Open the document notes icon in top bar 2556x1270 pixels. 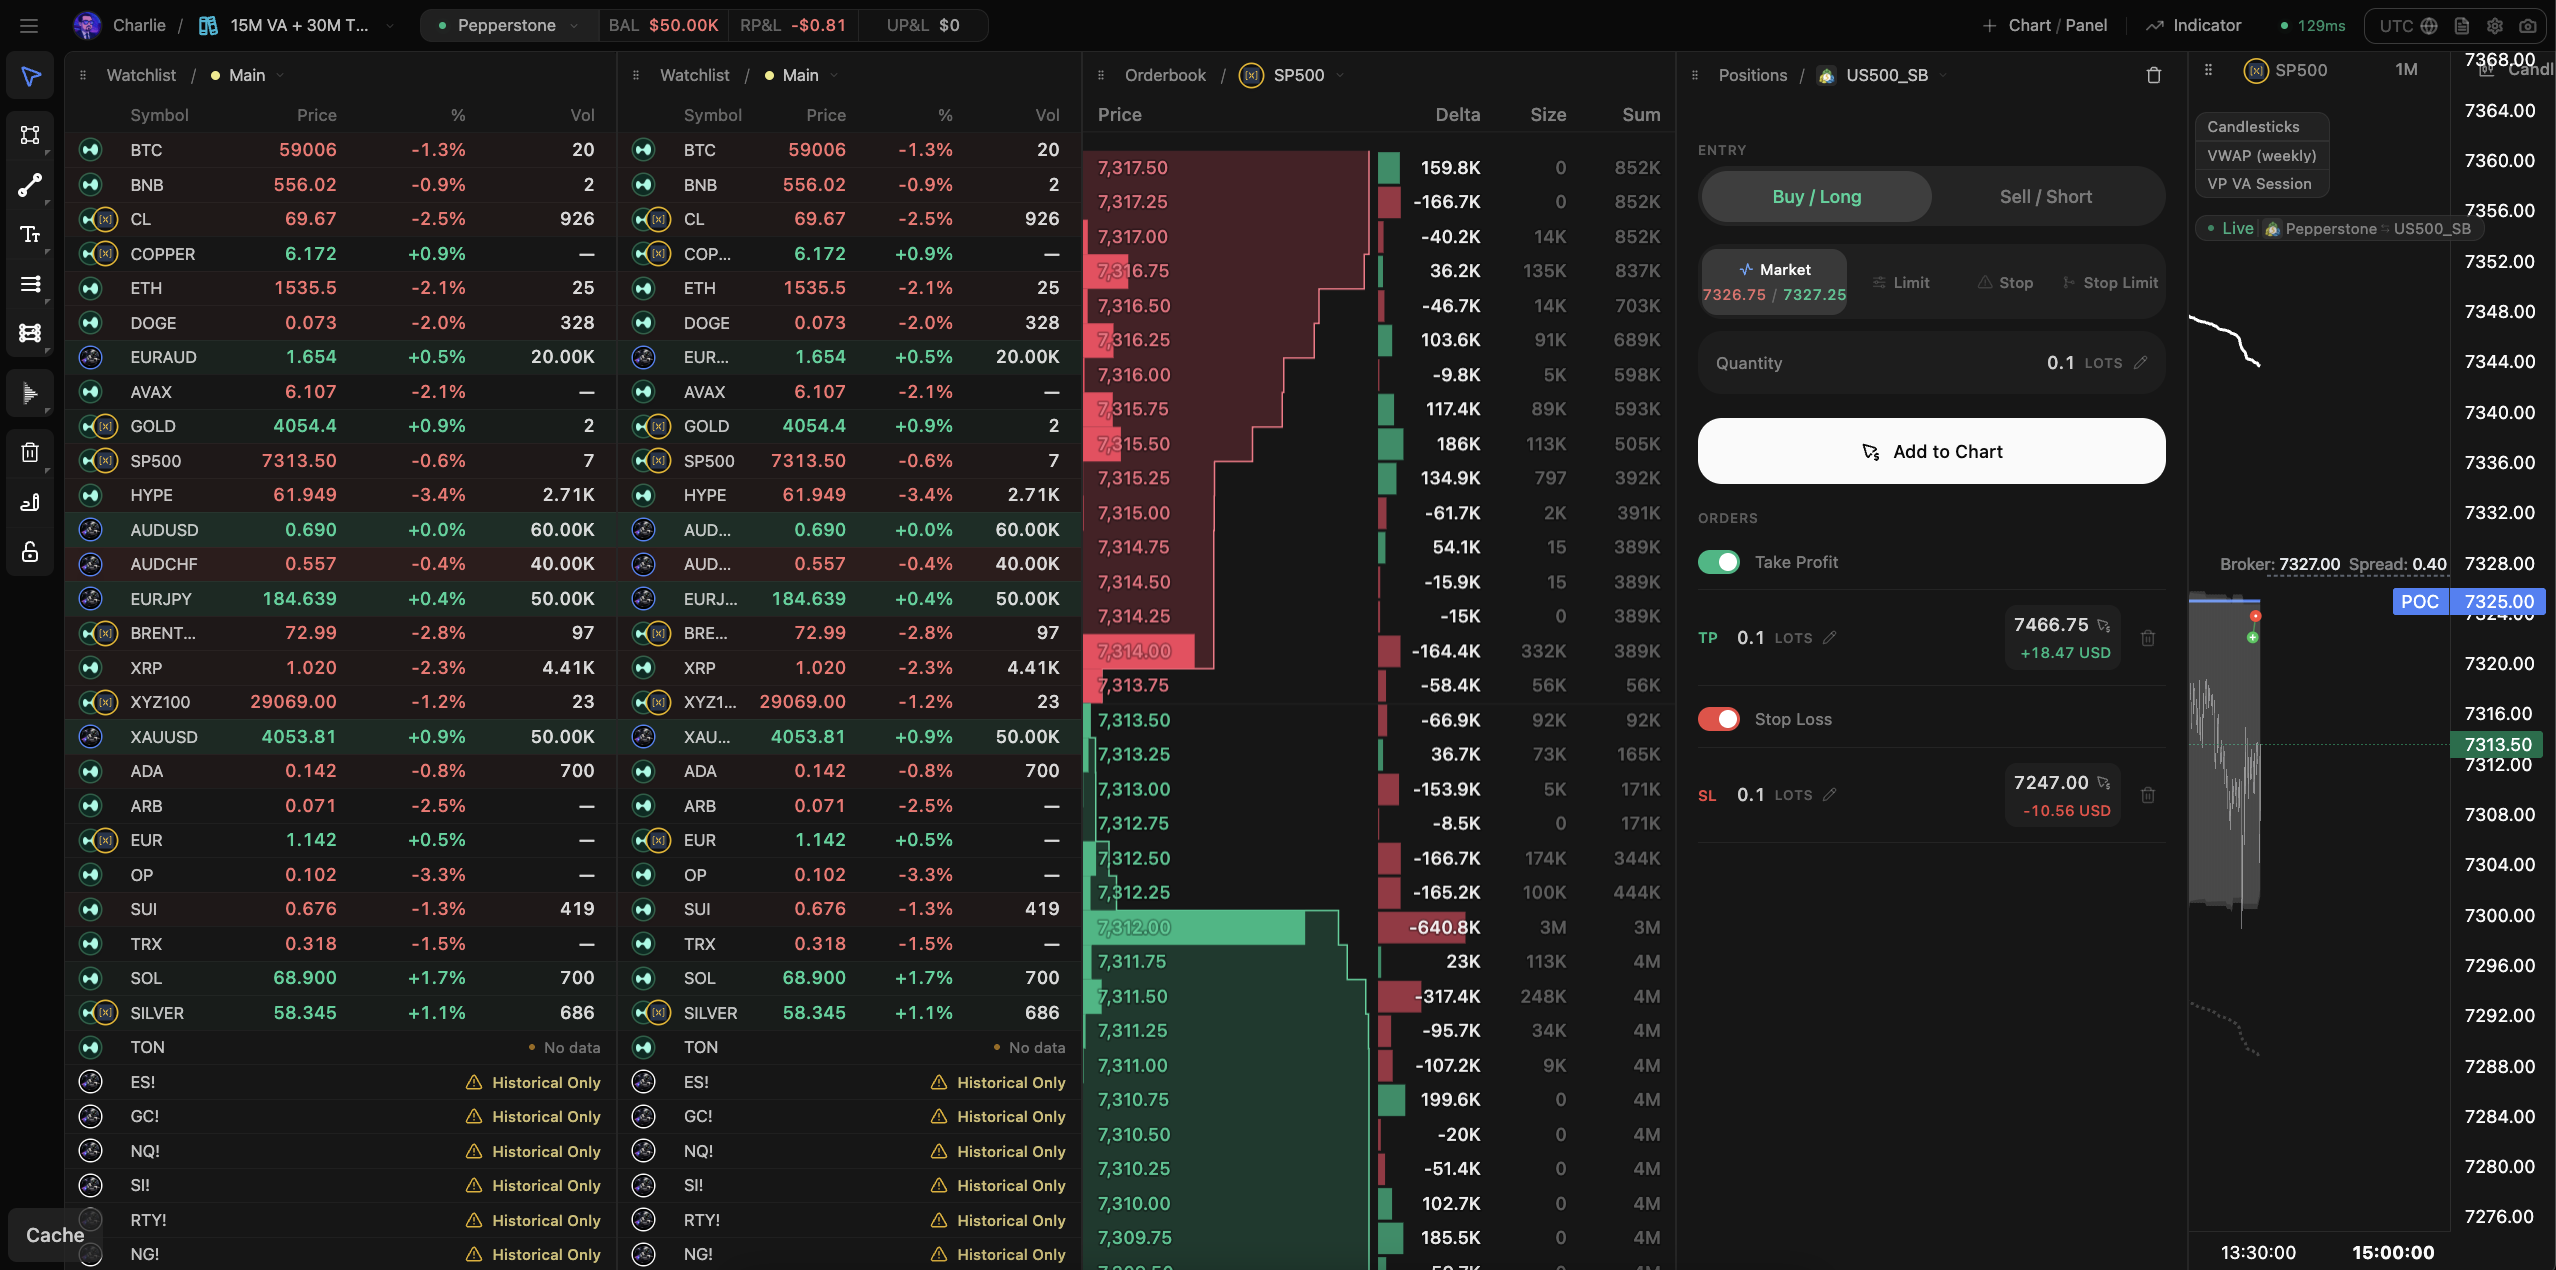point(2462,26)
